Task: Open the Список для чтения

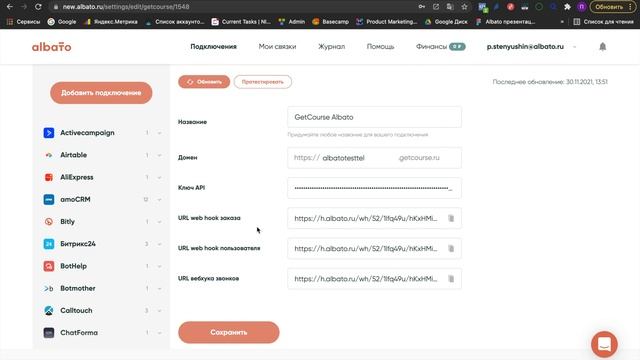Action: [603, 22]
